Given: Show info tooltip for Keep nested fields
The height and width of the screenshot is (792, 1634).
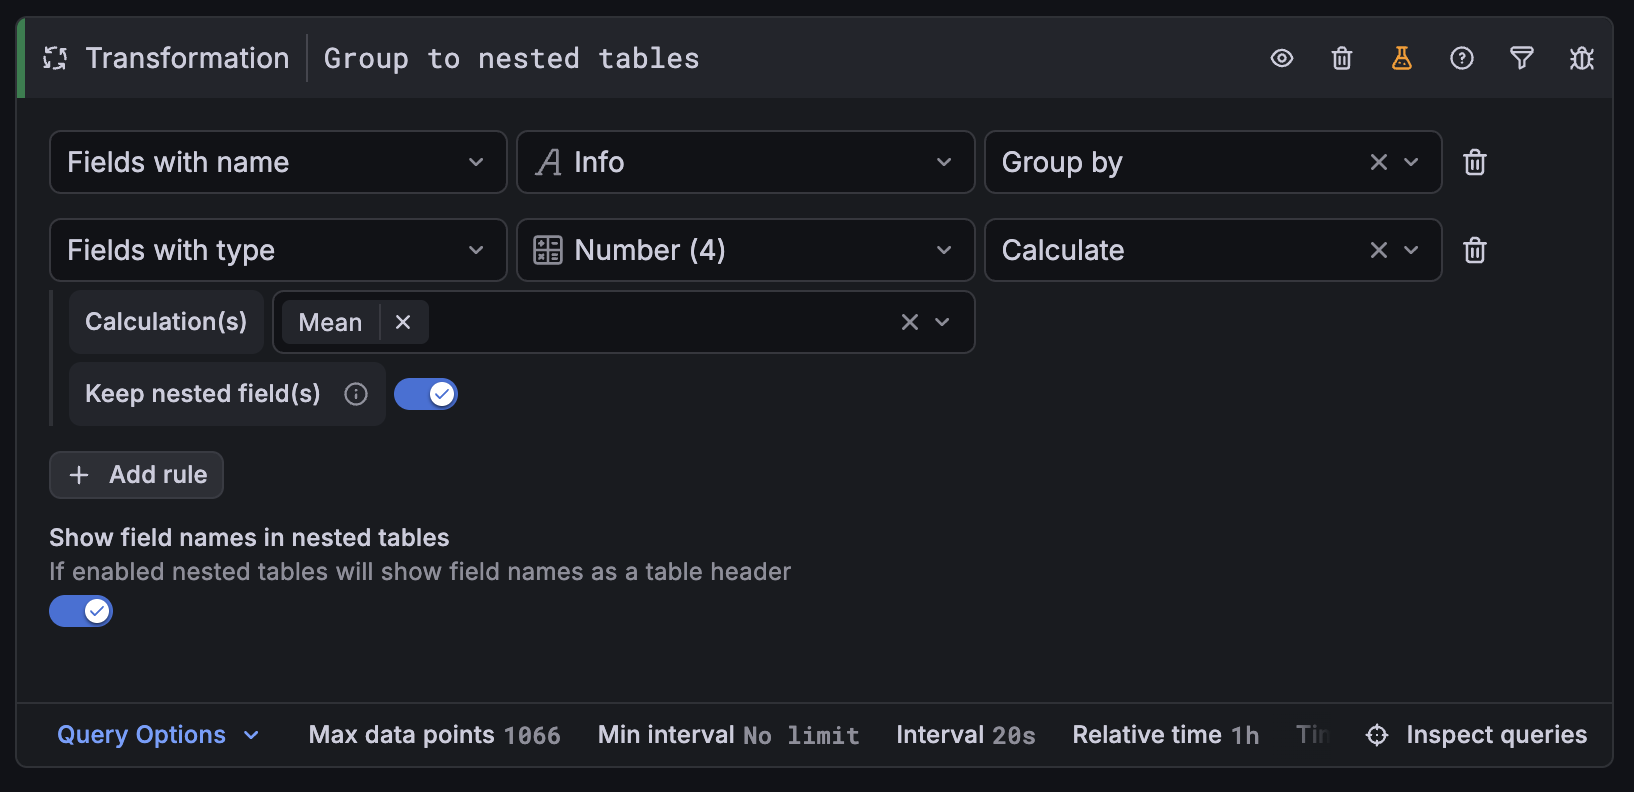Looking at the screenshot, I should coord(356,394).
